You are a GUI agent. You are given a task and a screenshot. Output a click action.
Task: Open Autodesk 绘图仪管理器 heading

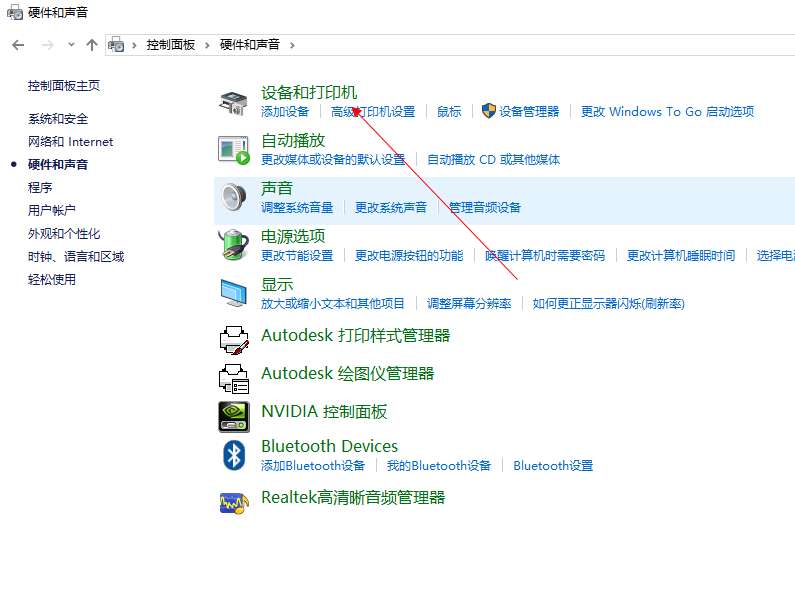347,373
